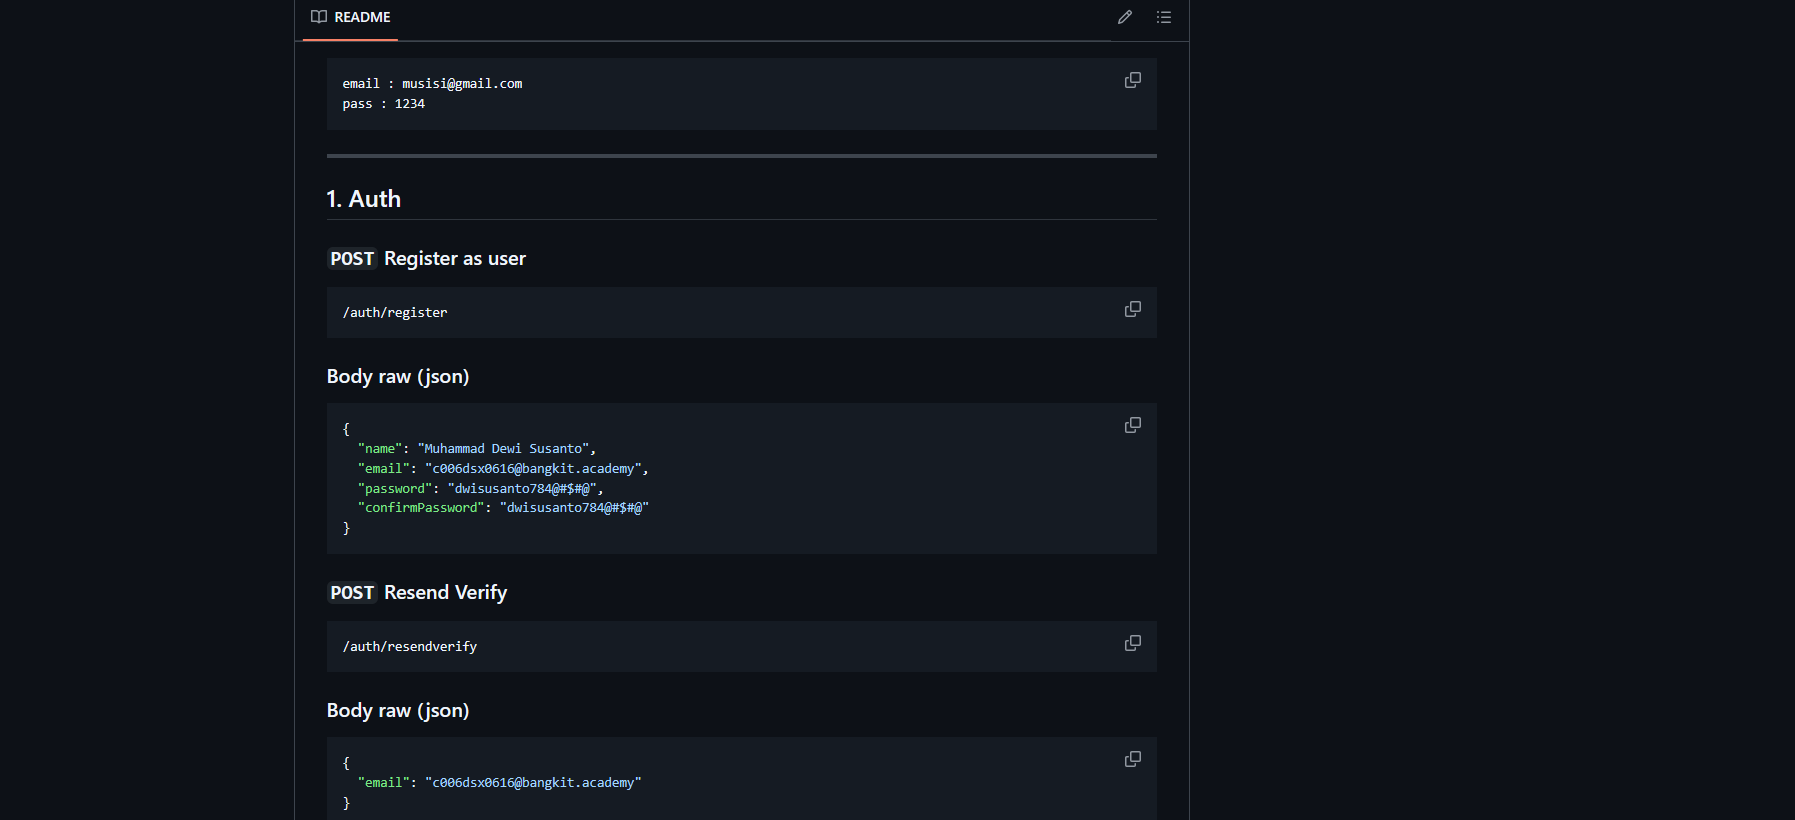Open the README outline list icon

click(x=1164, y=17)
